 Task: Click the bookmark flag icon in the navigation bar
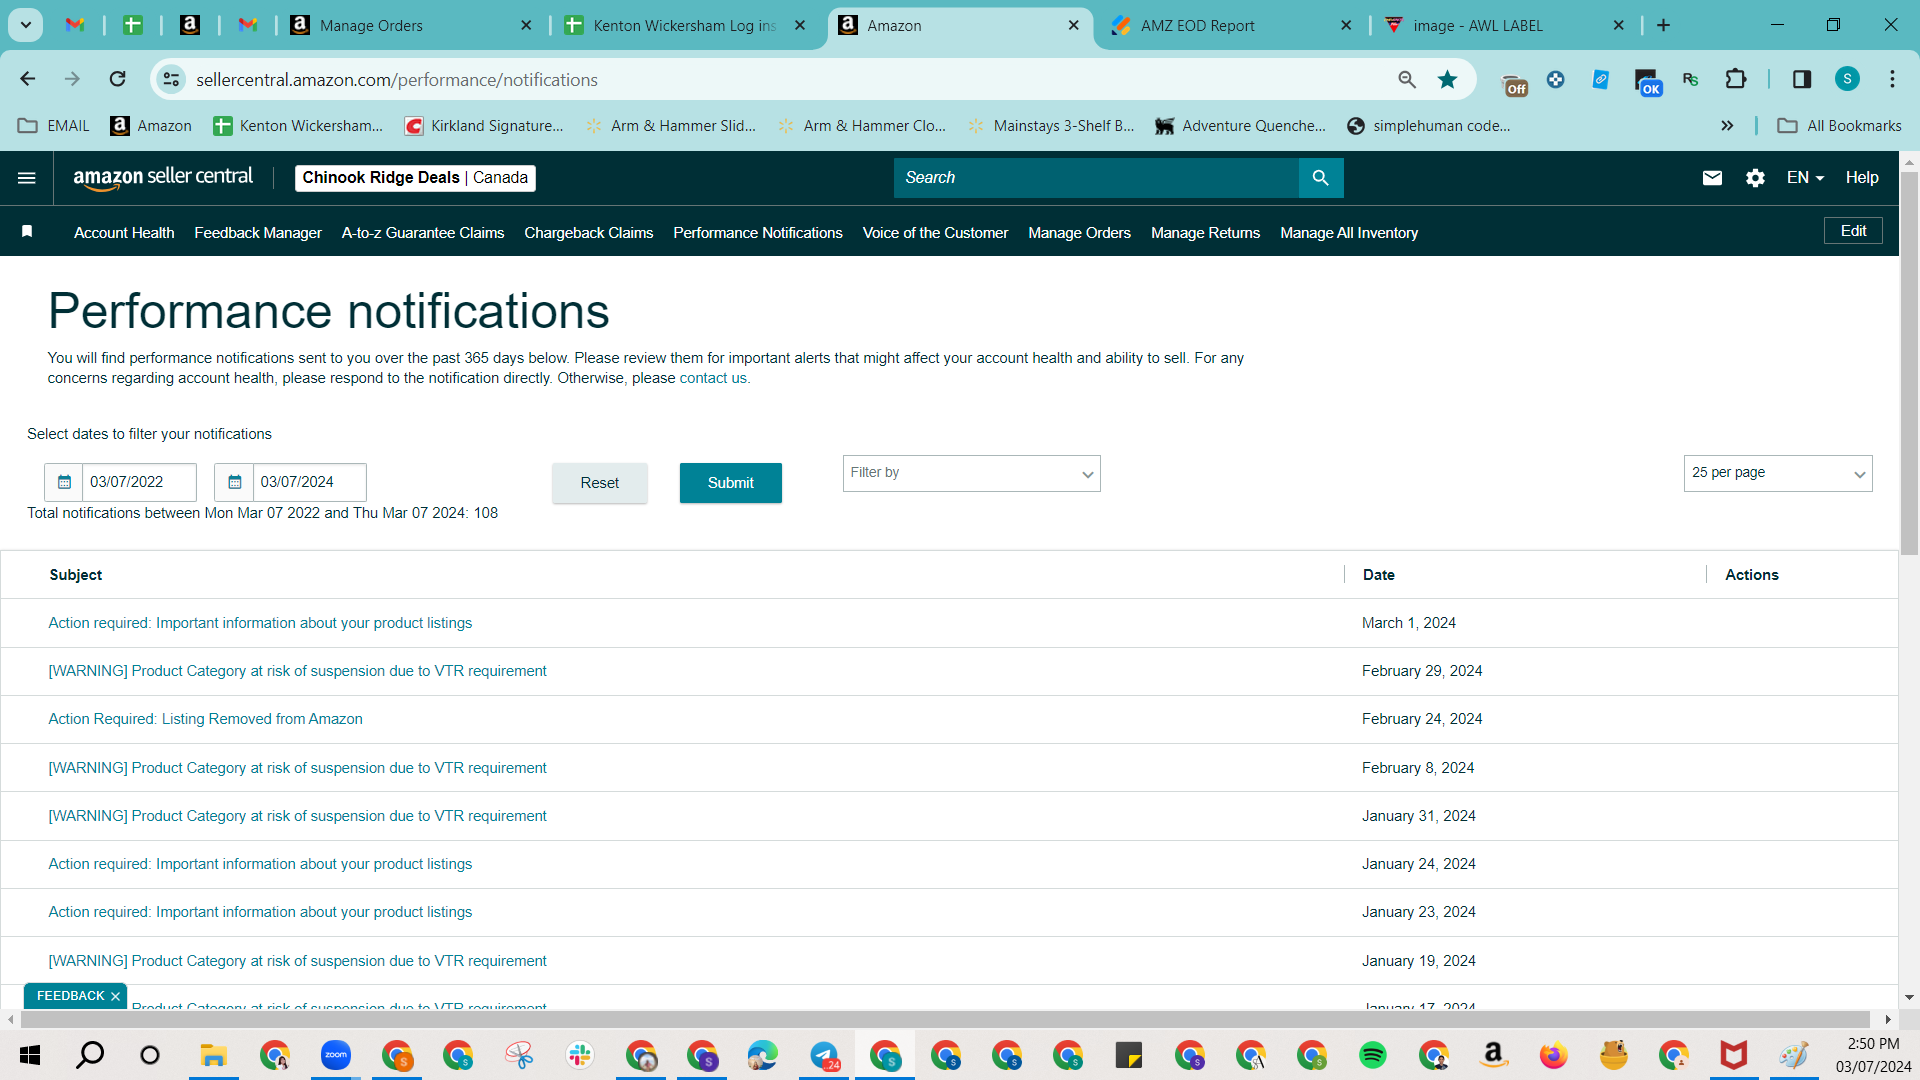(28, 232)
